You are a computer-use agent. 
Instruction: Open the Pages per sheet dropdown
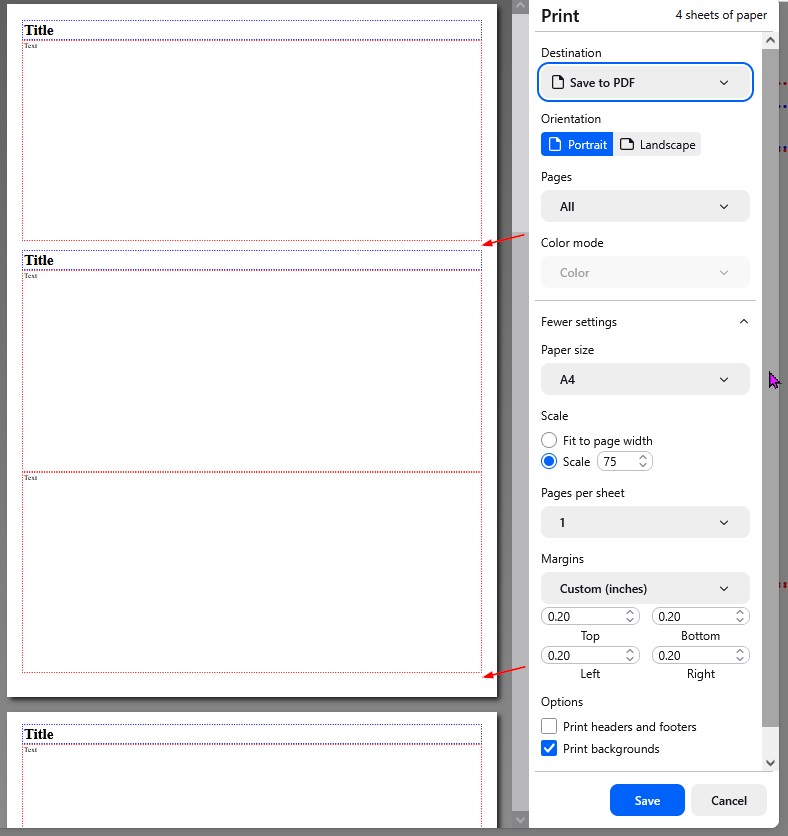(645, 522)
